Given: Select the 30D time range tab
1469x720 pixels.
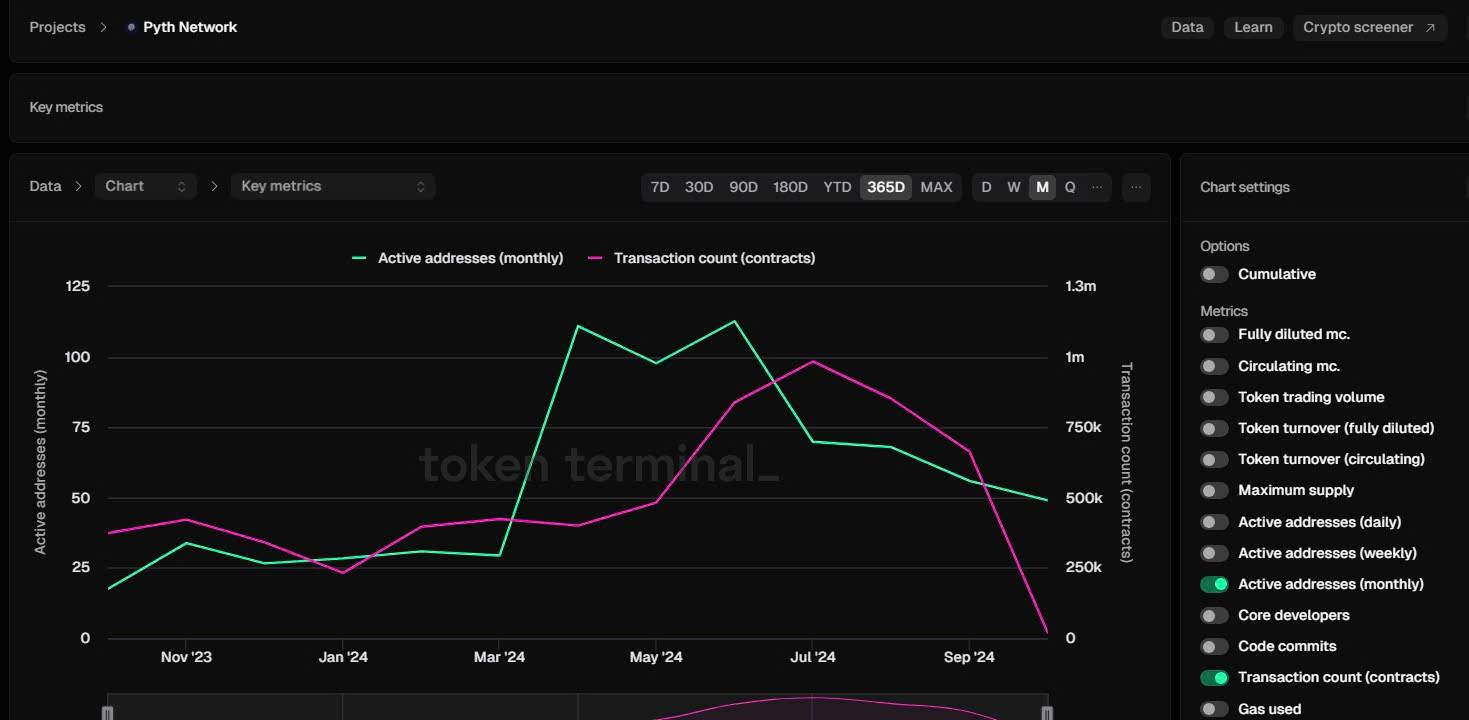Looking at the screenshot, I should (x=699, y=187).
